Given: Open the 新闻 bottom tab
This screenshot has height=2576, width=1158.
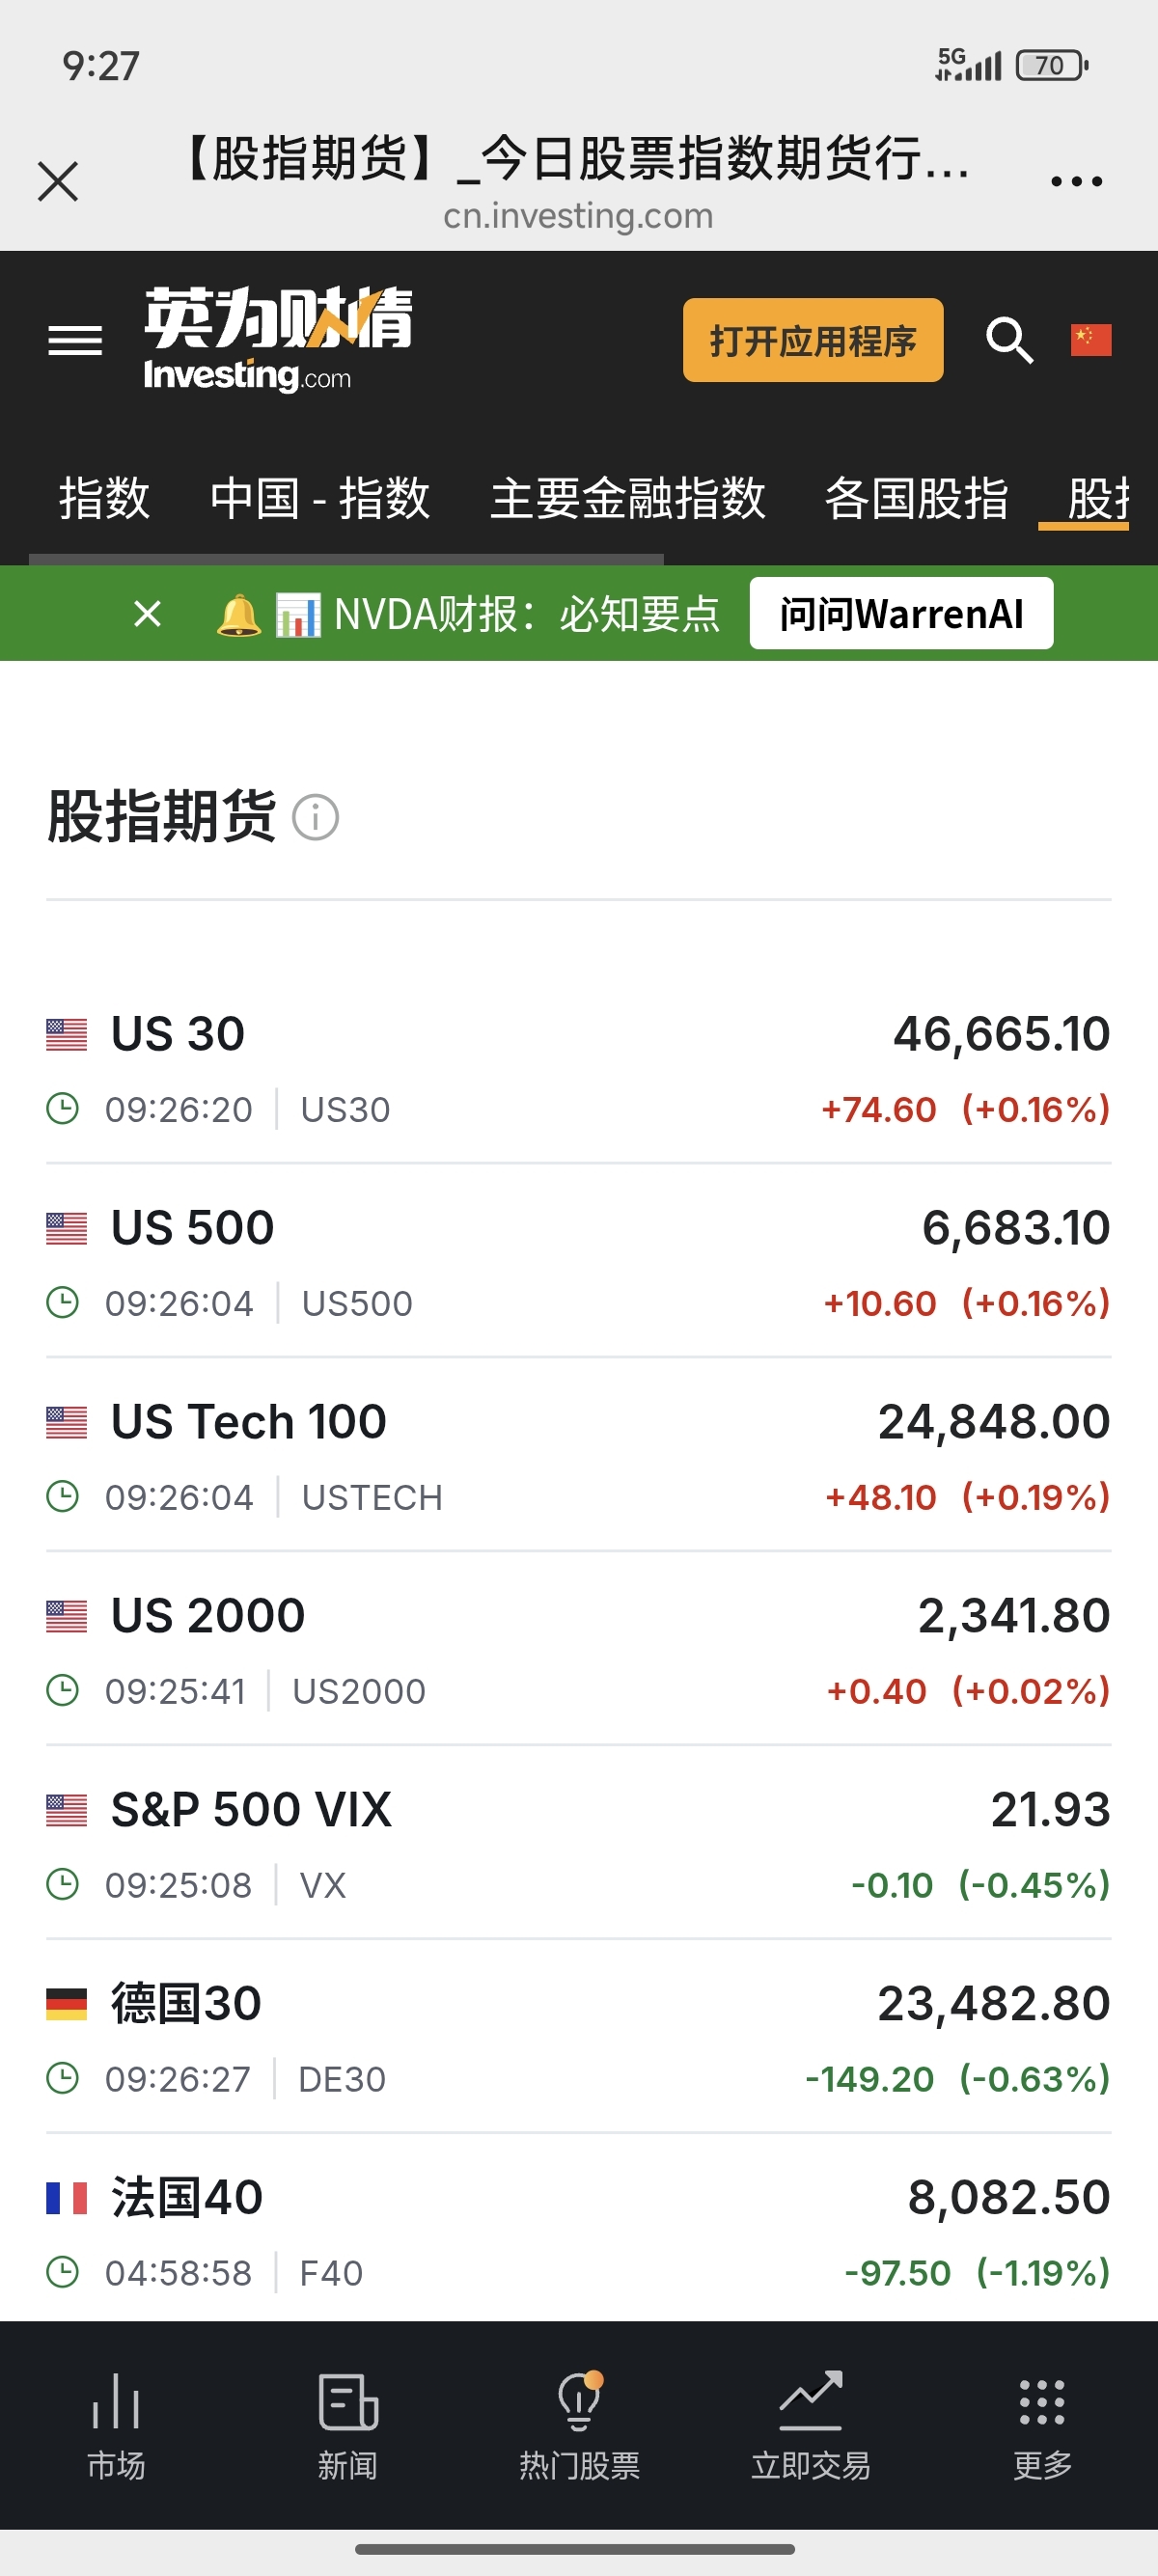Looking at the screenshot, I should 347,2425.
